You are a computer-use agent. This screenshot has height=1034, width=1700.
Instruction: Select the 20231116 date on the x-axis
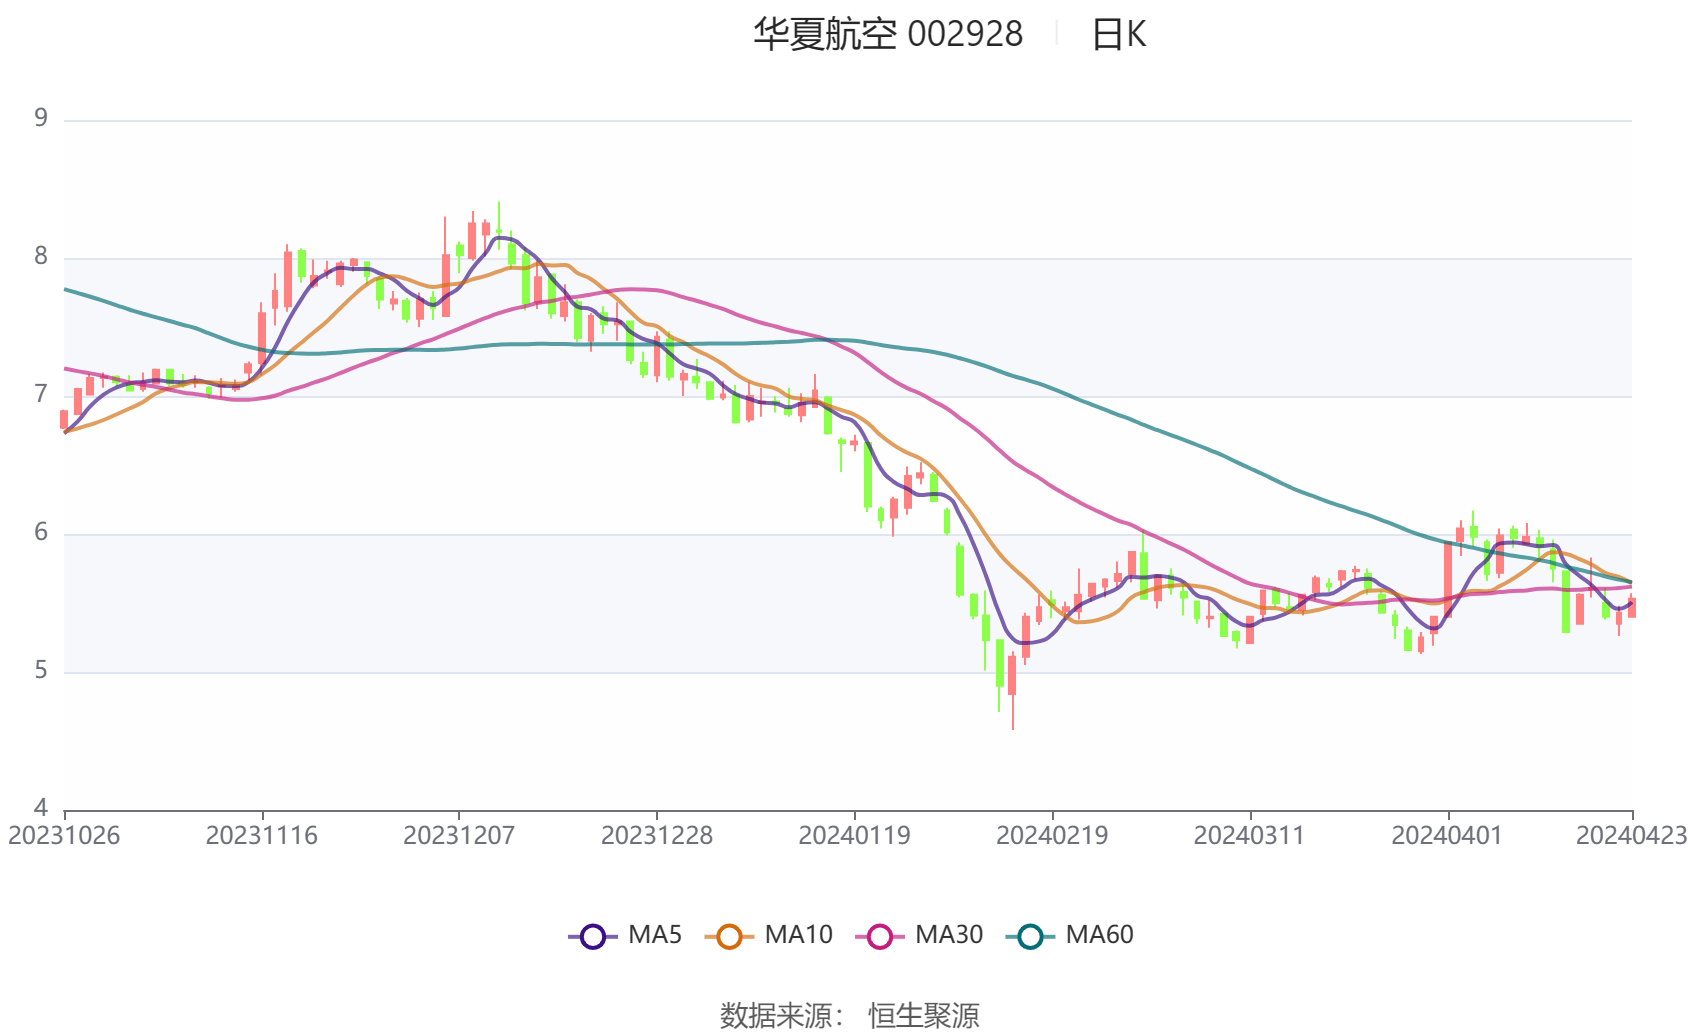coord(261,835)
